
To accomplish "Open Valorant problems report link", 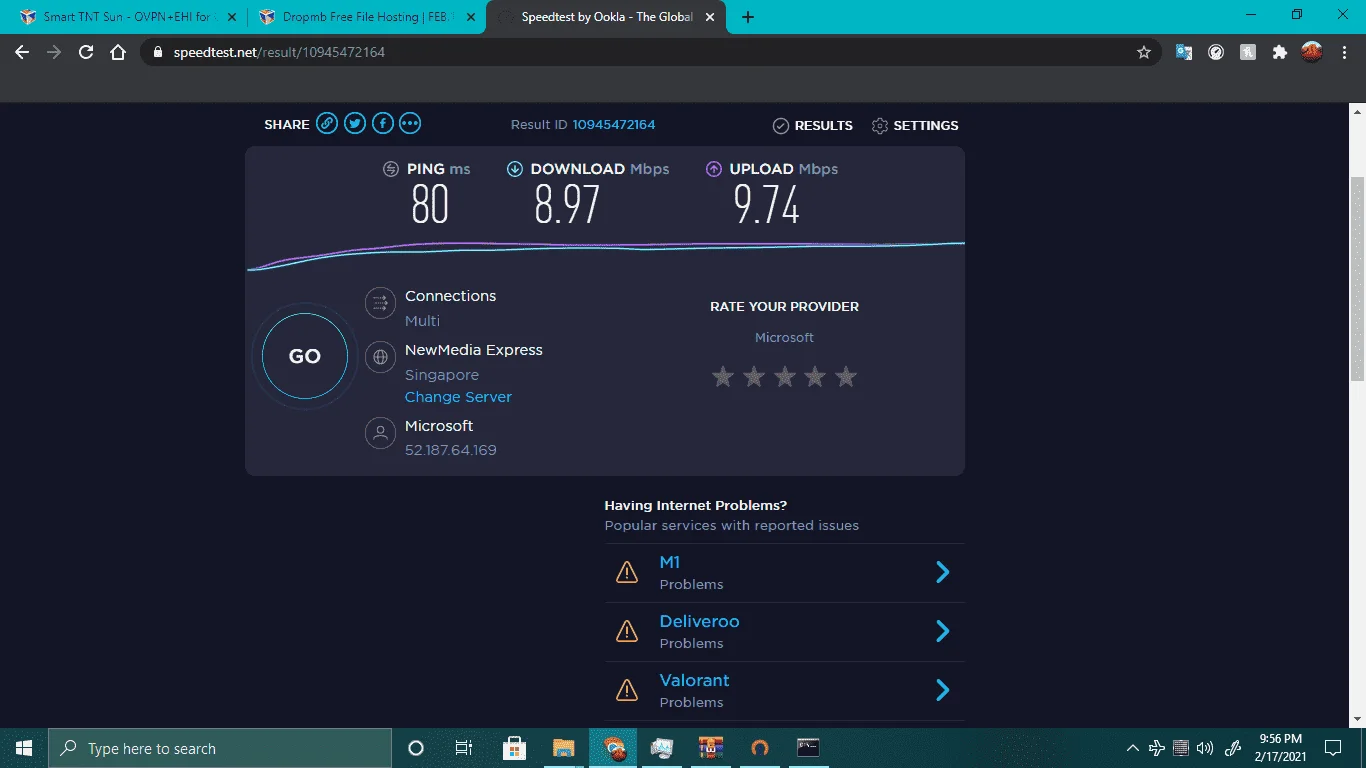I will (x=694, y=681).
